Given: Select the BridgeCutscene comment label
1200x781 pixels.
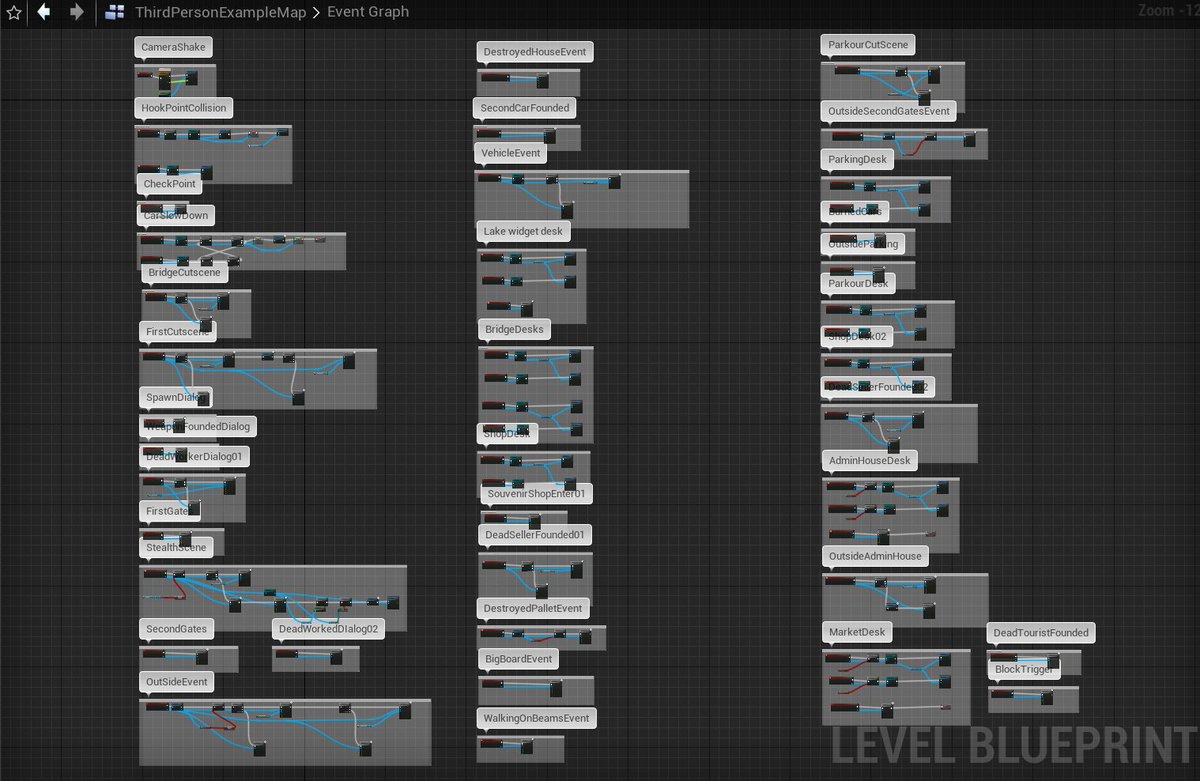Looking at the screenshot, I should 186,272.
